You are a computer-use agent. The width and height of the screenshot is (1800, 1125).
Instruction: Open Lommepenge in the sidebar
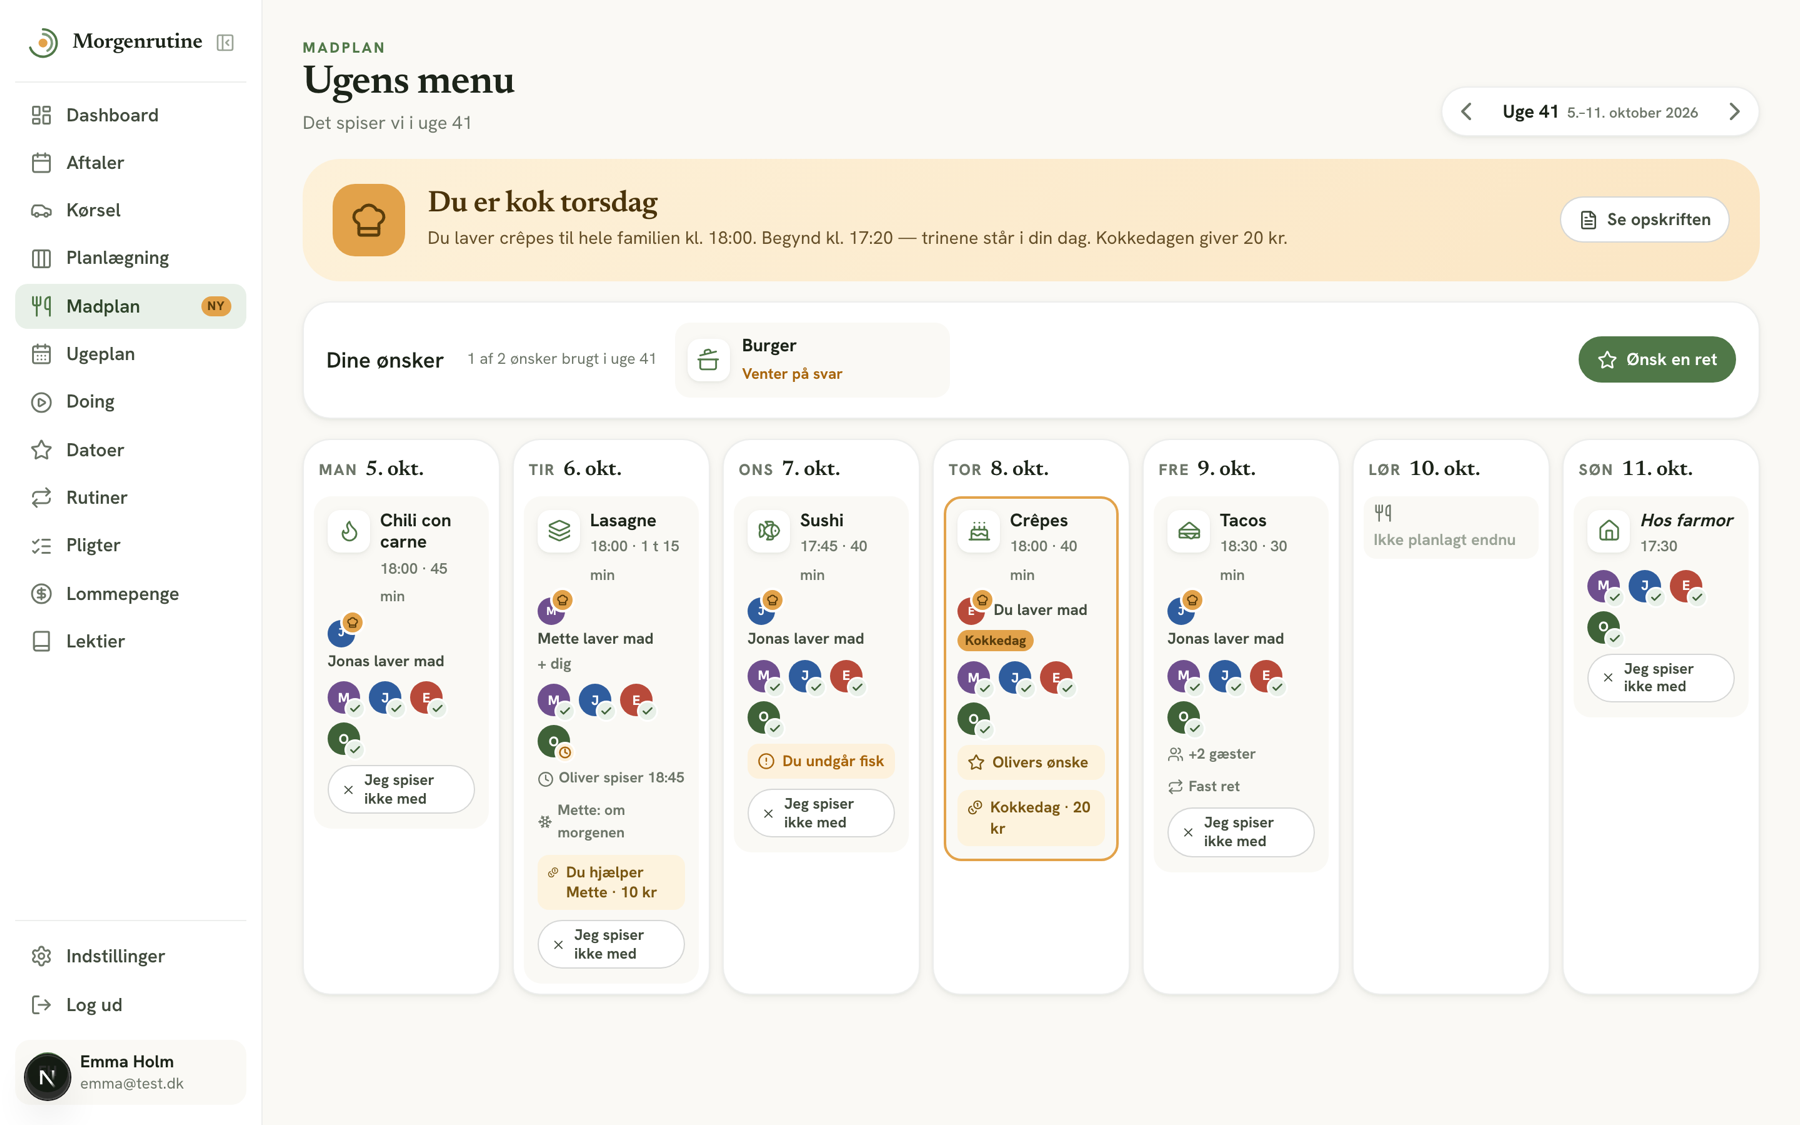tap(131, 594)
